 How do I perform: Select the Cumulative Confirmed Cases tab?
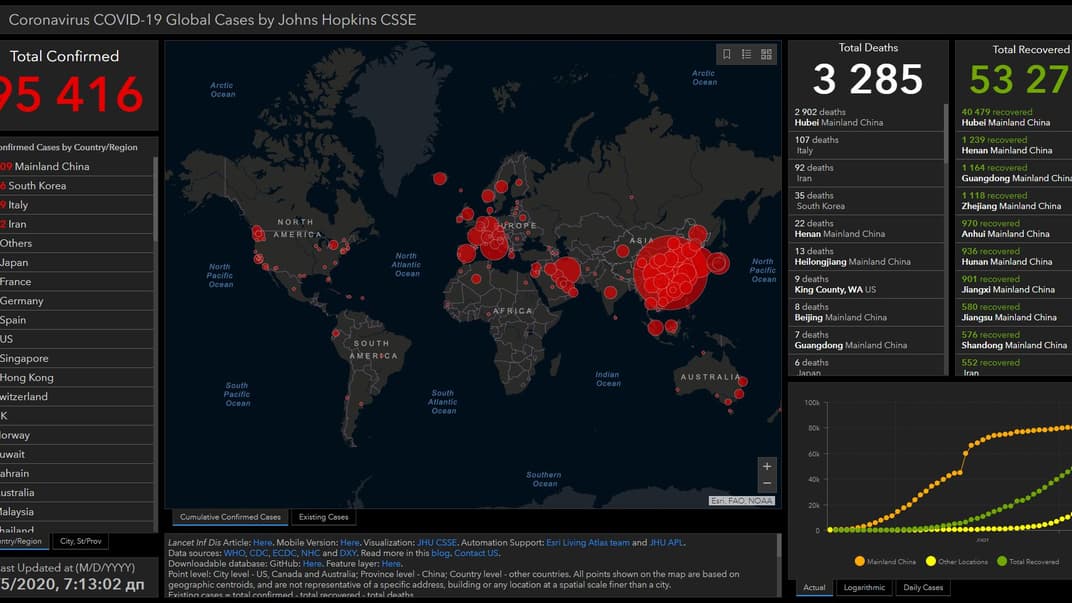[x=230, y=517]
